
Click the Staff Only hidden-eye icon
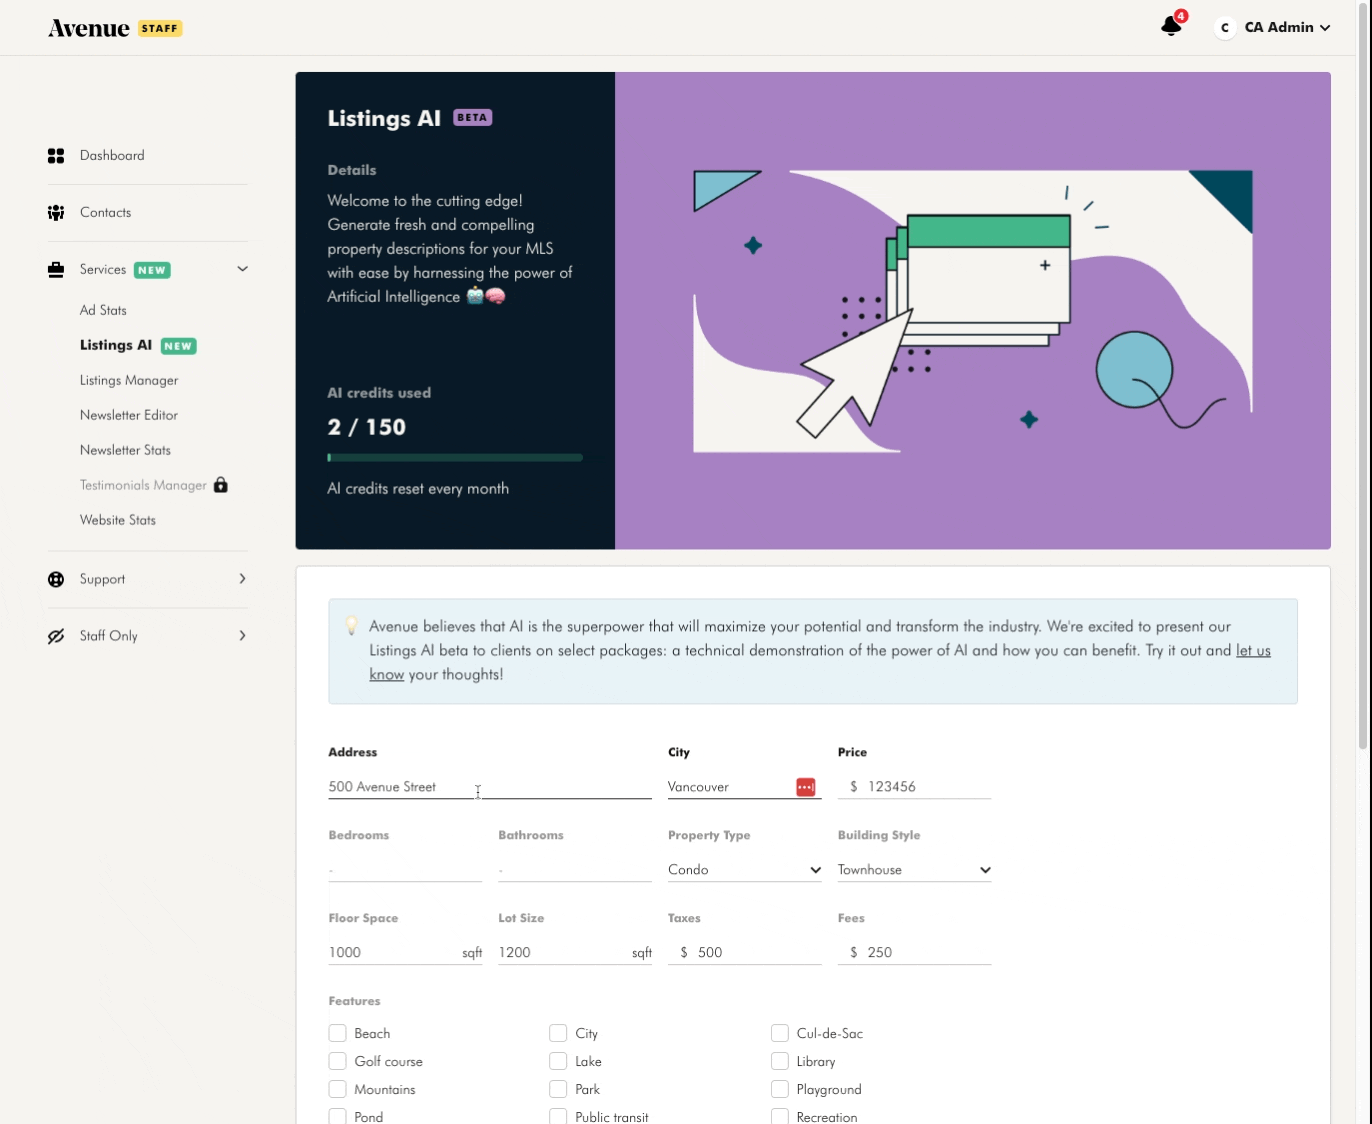(56, 636)
